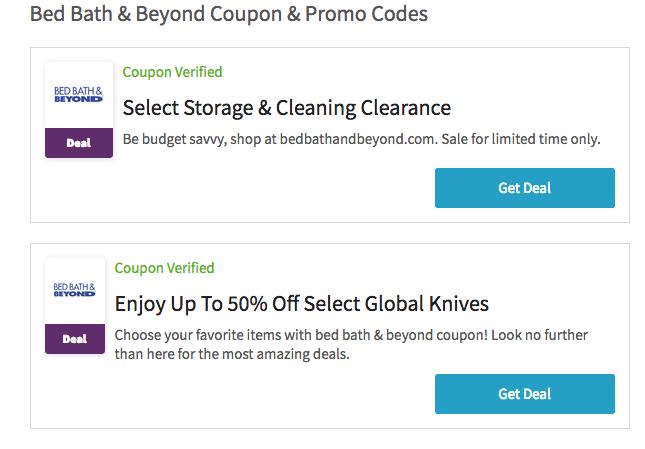645x449 pixels.
Task: Open the Select Storage & Cleaning Clearance title
Action: point(286,108)
